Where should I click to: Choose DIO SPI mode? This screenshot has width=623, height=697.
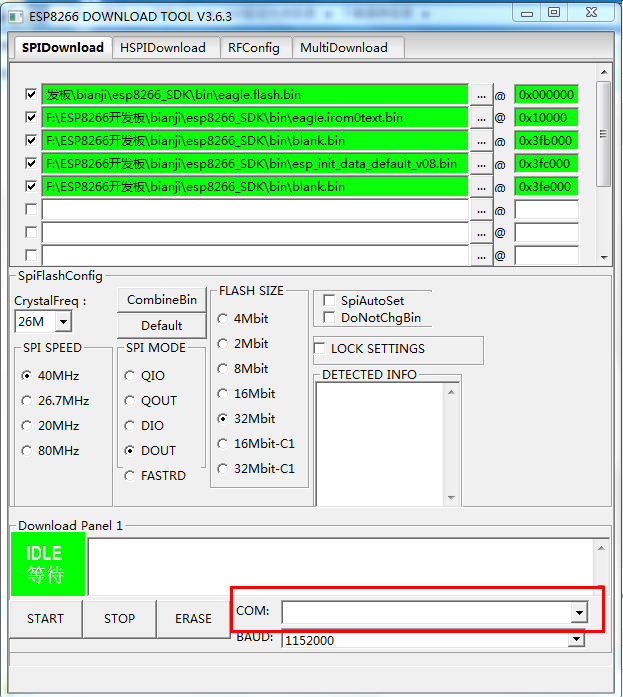pos(130,426)
